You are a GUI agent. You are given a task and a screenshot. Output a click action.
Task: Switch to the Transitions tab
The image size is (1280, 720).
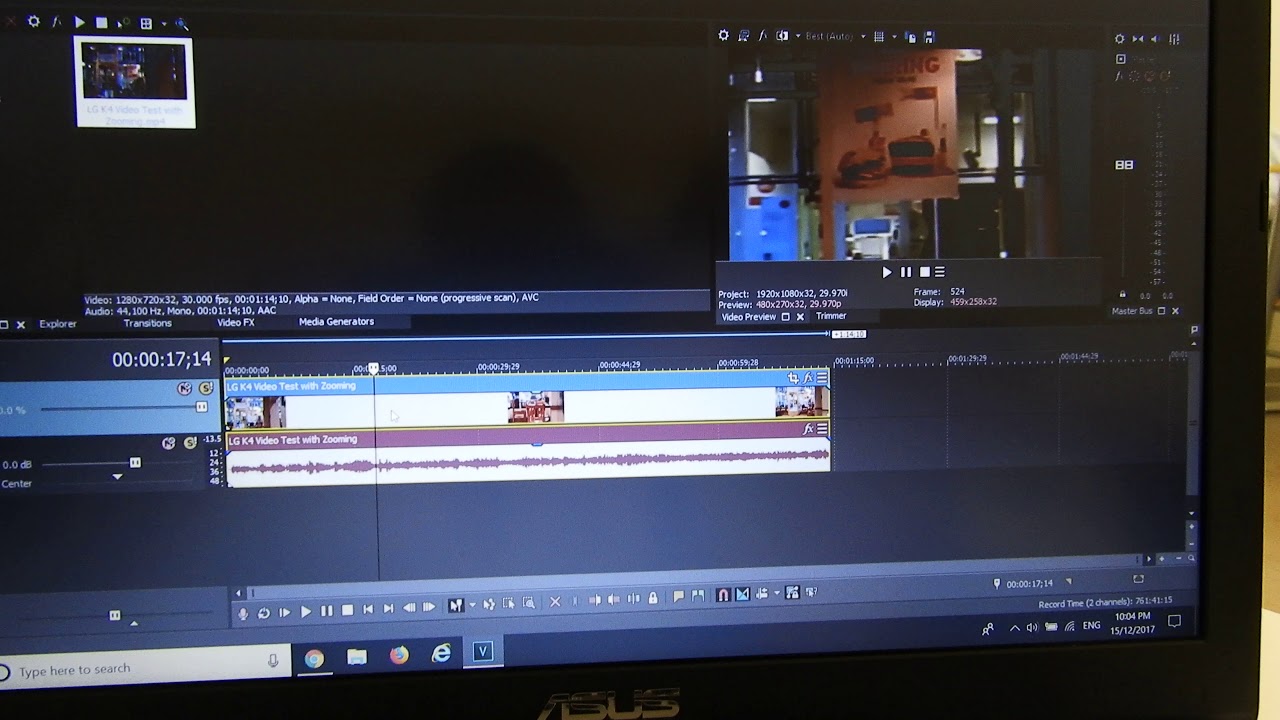pyautogui.click(x=147, y=323)
